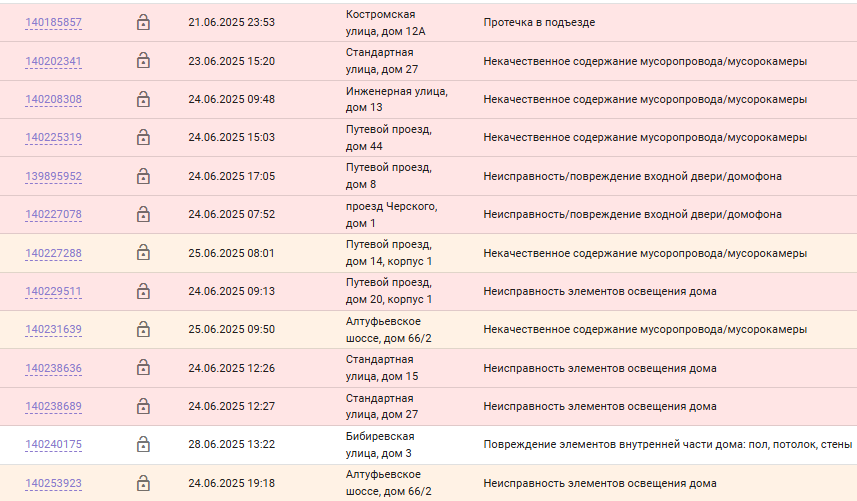
Task: Open request link 140240175
Action: coord(54,445)
